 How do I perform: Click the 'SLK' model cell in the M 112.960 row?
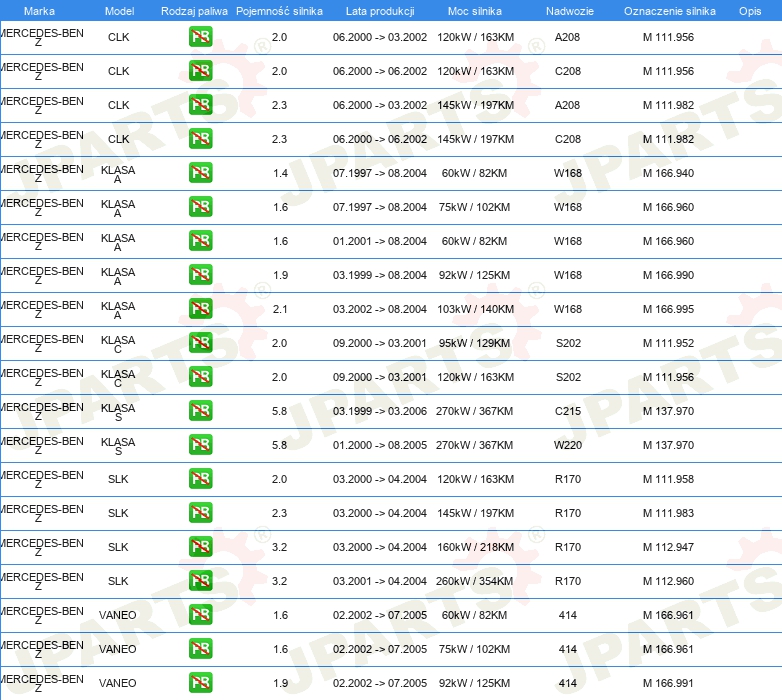coord(118,581)
